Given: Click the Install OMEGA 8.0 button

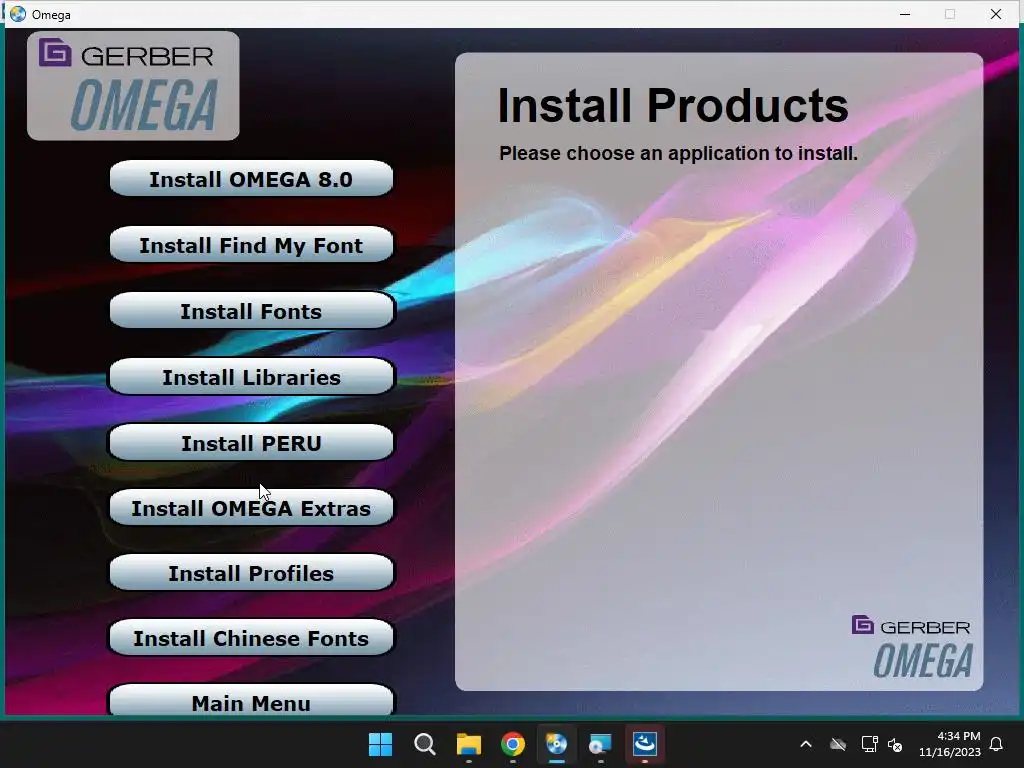Looking at the screenshot, I should click(251, 178).
